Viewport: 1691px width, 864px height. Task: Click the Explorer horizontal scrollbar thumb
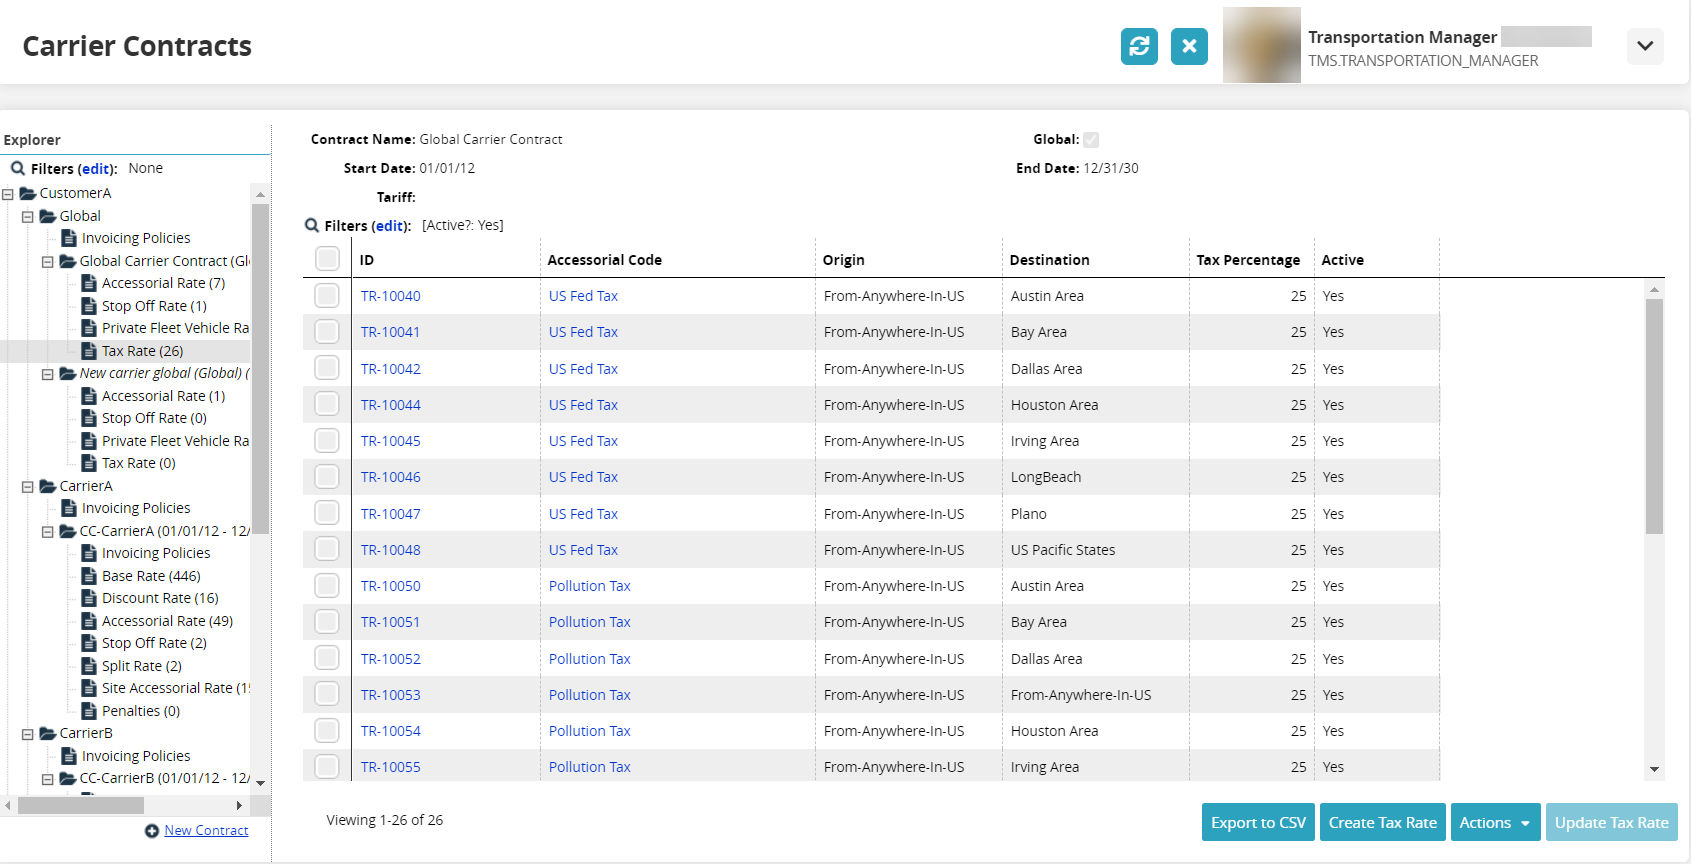(x=80, y=805)
